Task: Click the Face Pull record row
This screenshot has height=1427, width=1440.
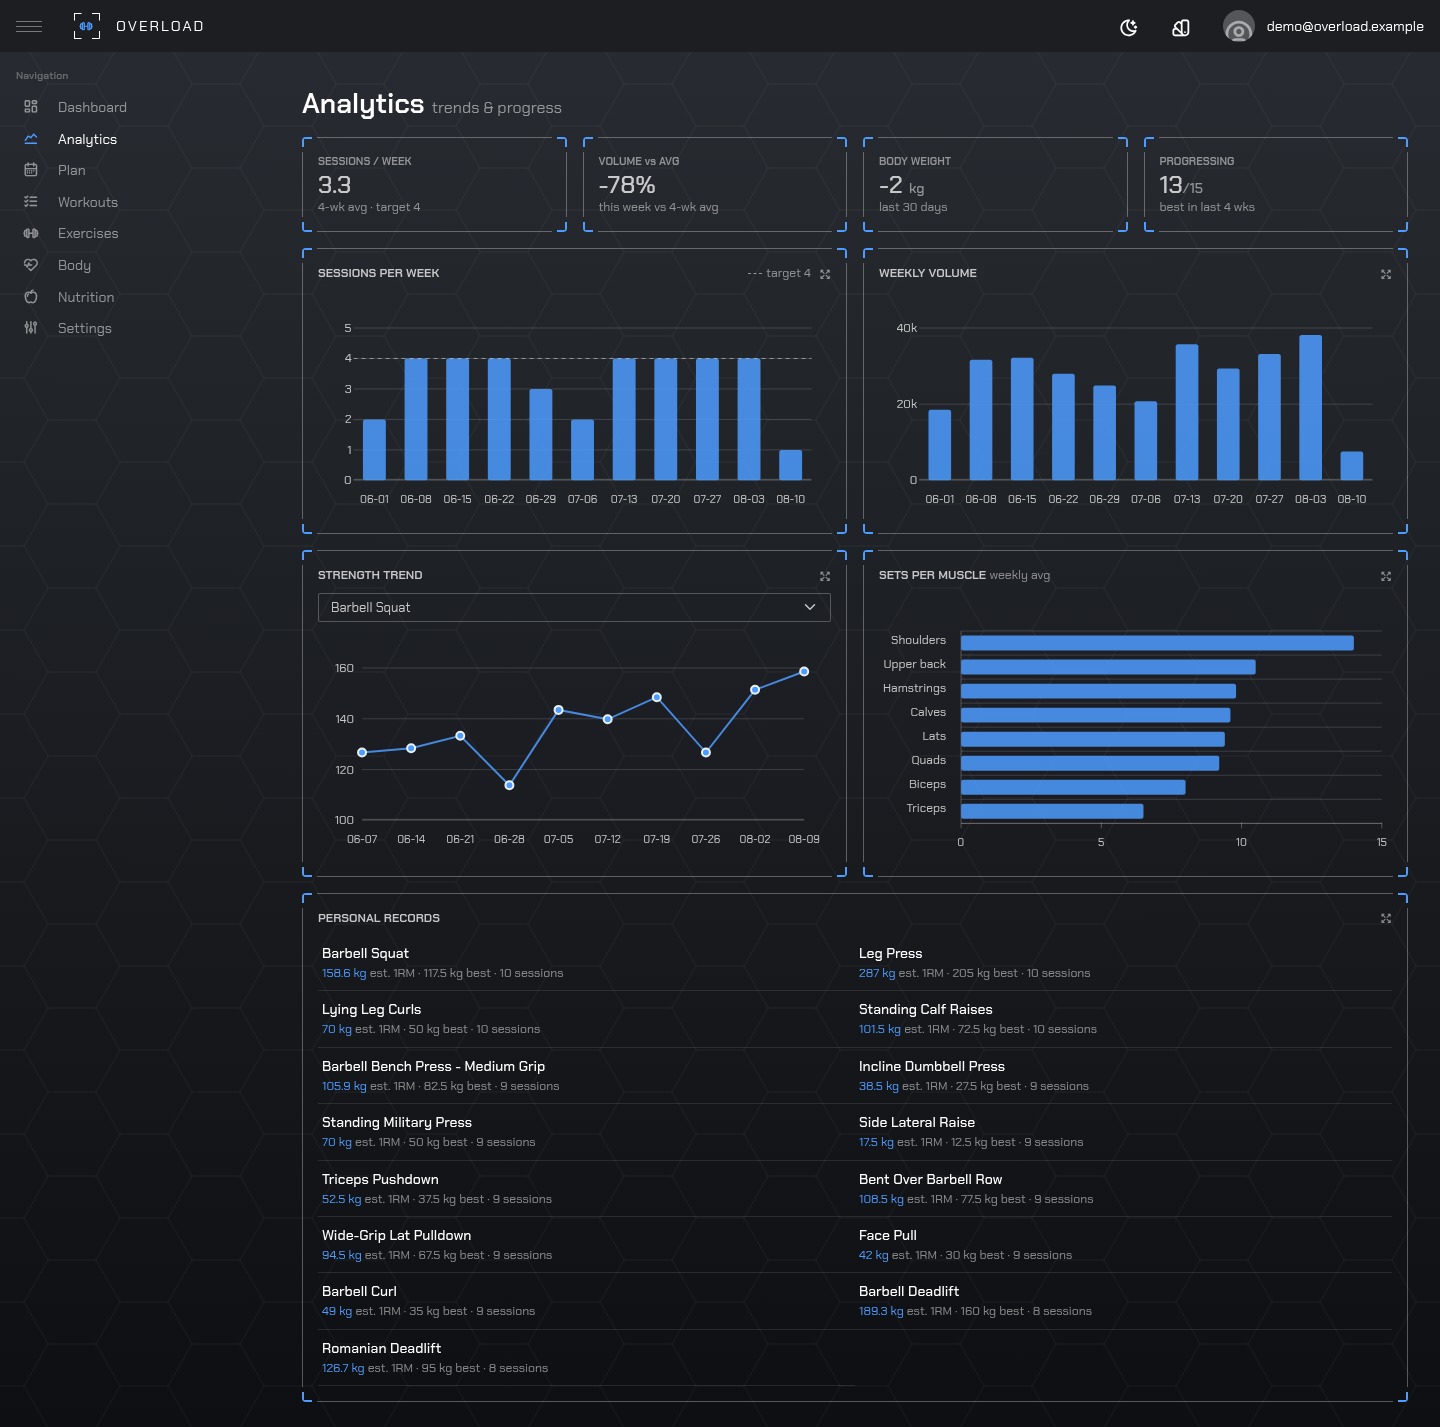Action: click(1124, 1245)
